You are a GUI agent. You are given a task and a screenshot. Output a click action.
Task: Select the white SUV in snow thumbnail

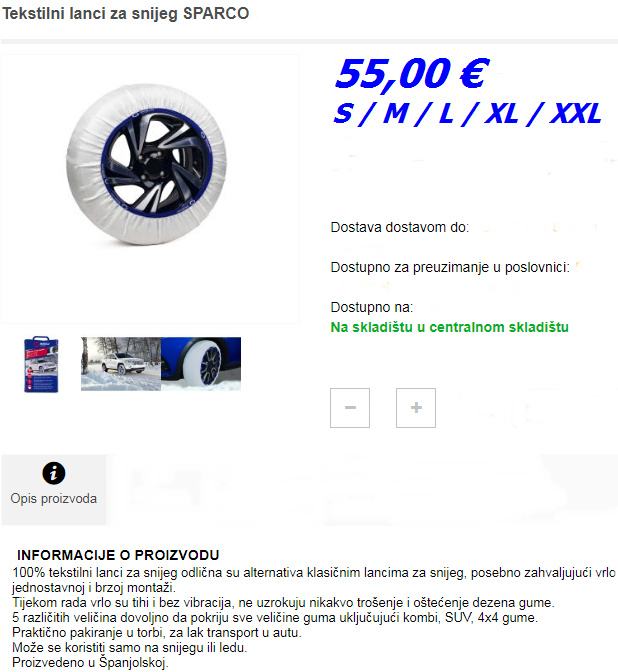click(x=121, y=364)
